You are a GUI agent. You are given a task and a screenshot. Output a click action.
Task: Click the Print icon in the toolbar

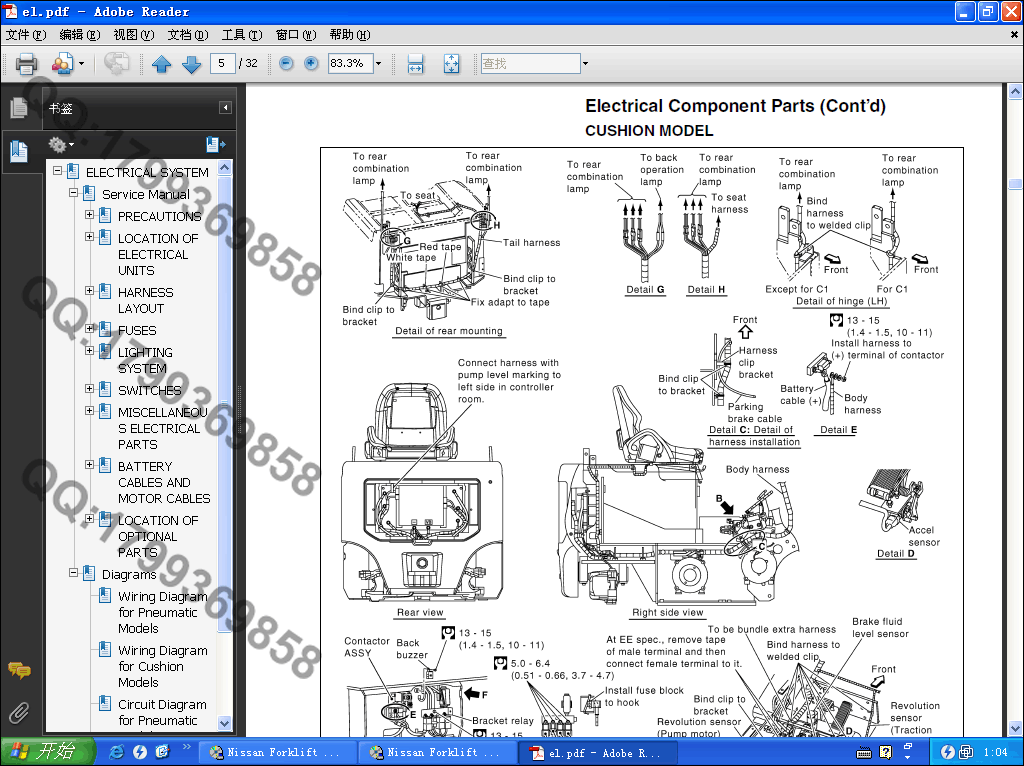click(25, 64)
